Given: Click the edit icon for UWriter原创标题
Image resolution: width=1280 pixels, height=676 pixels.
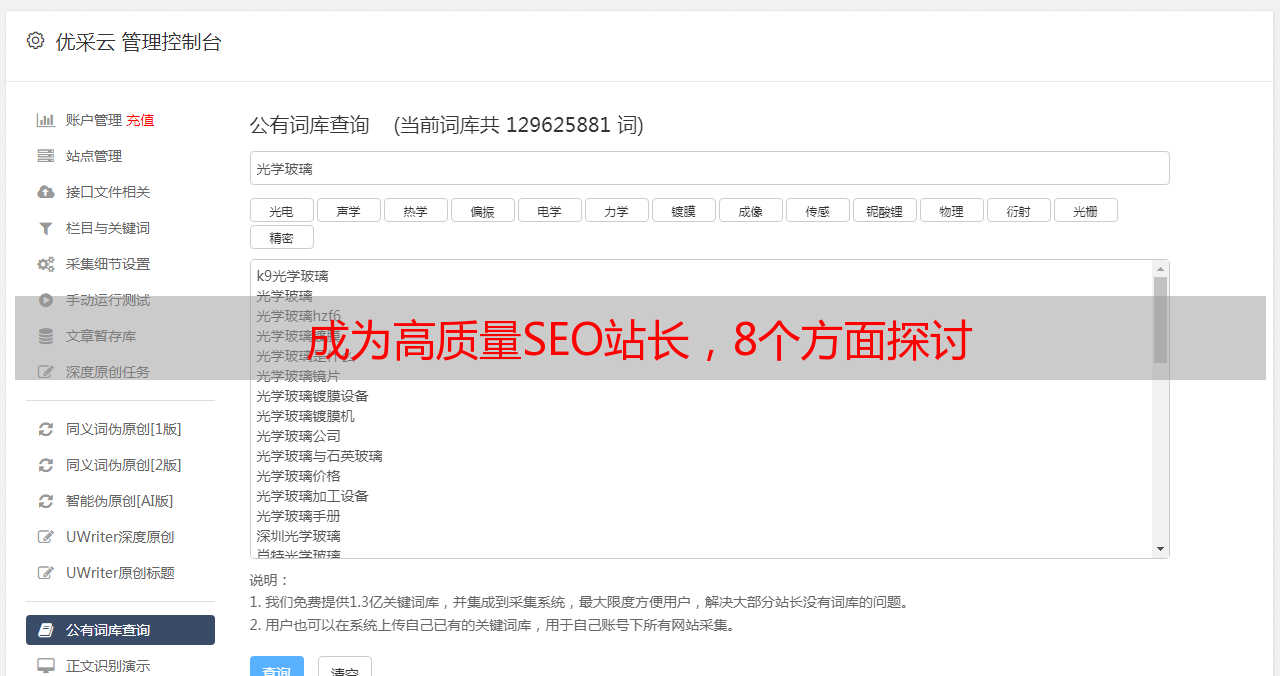Looking at the screenshot, I should coord(46,573).
